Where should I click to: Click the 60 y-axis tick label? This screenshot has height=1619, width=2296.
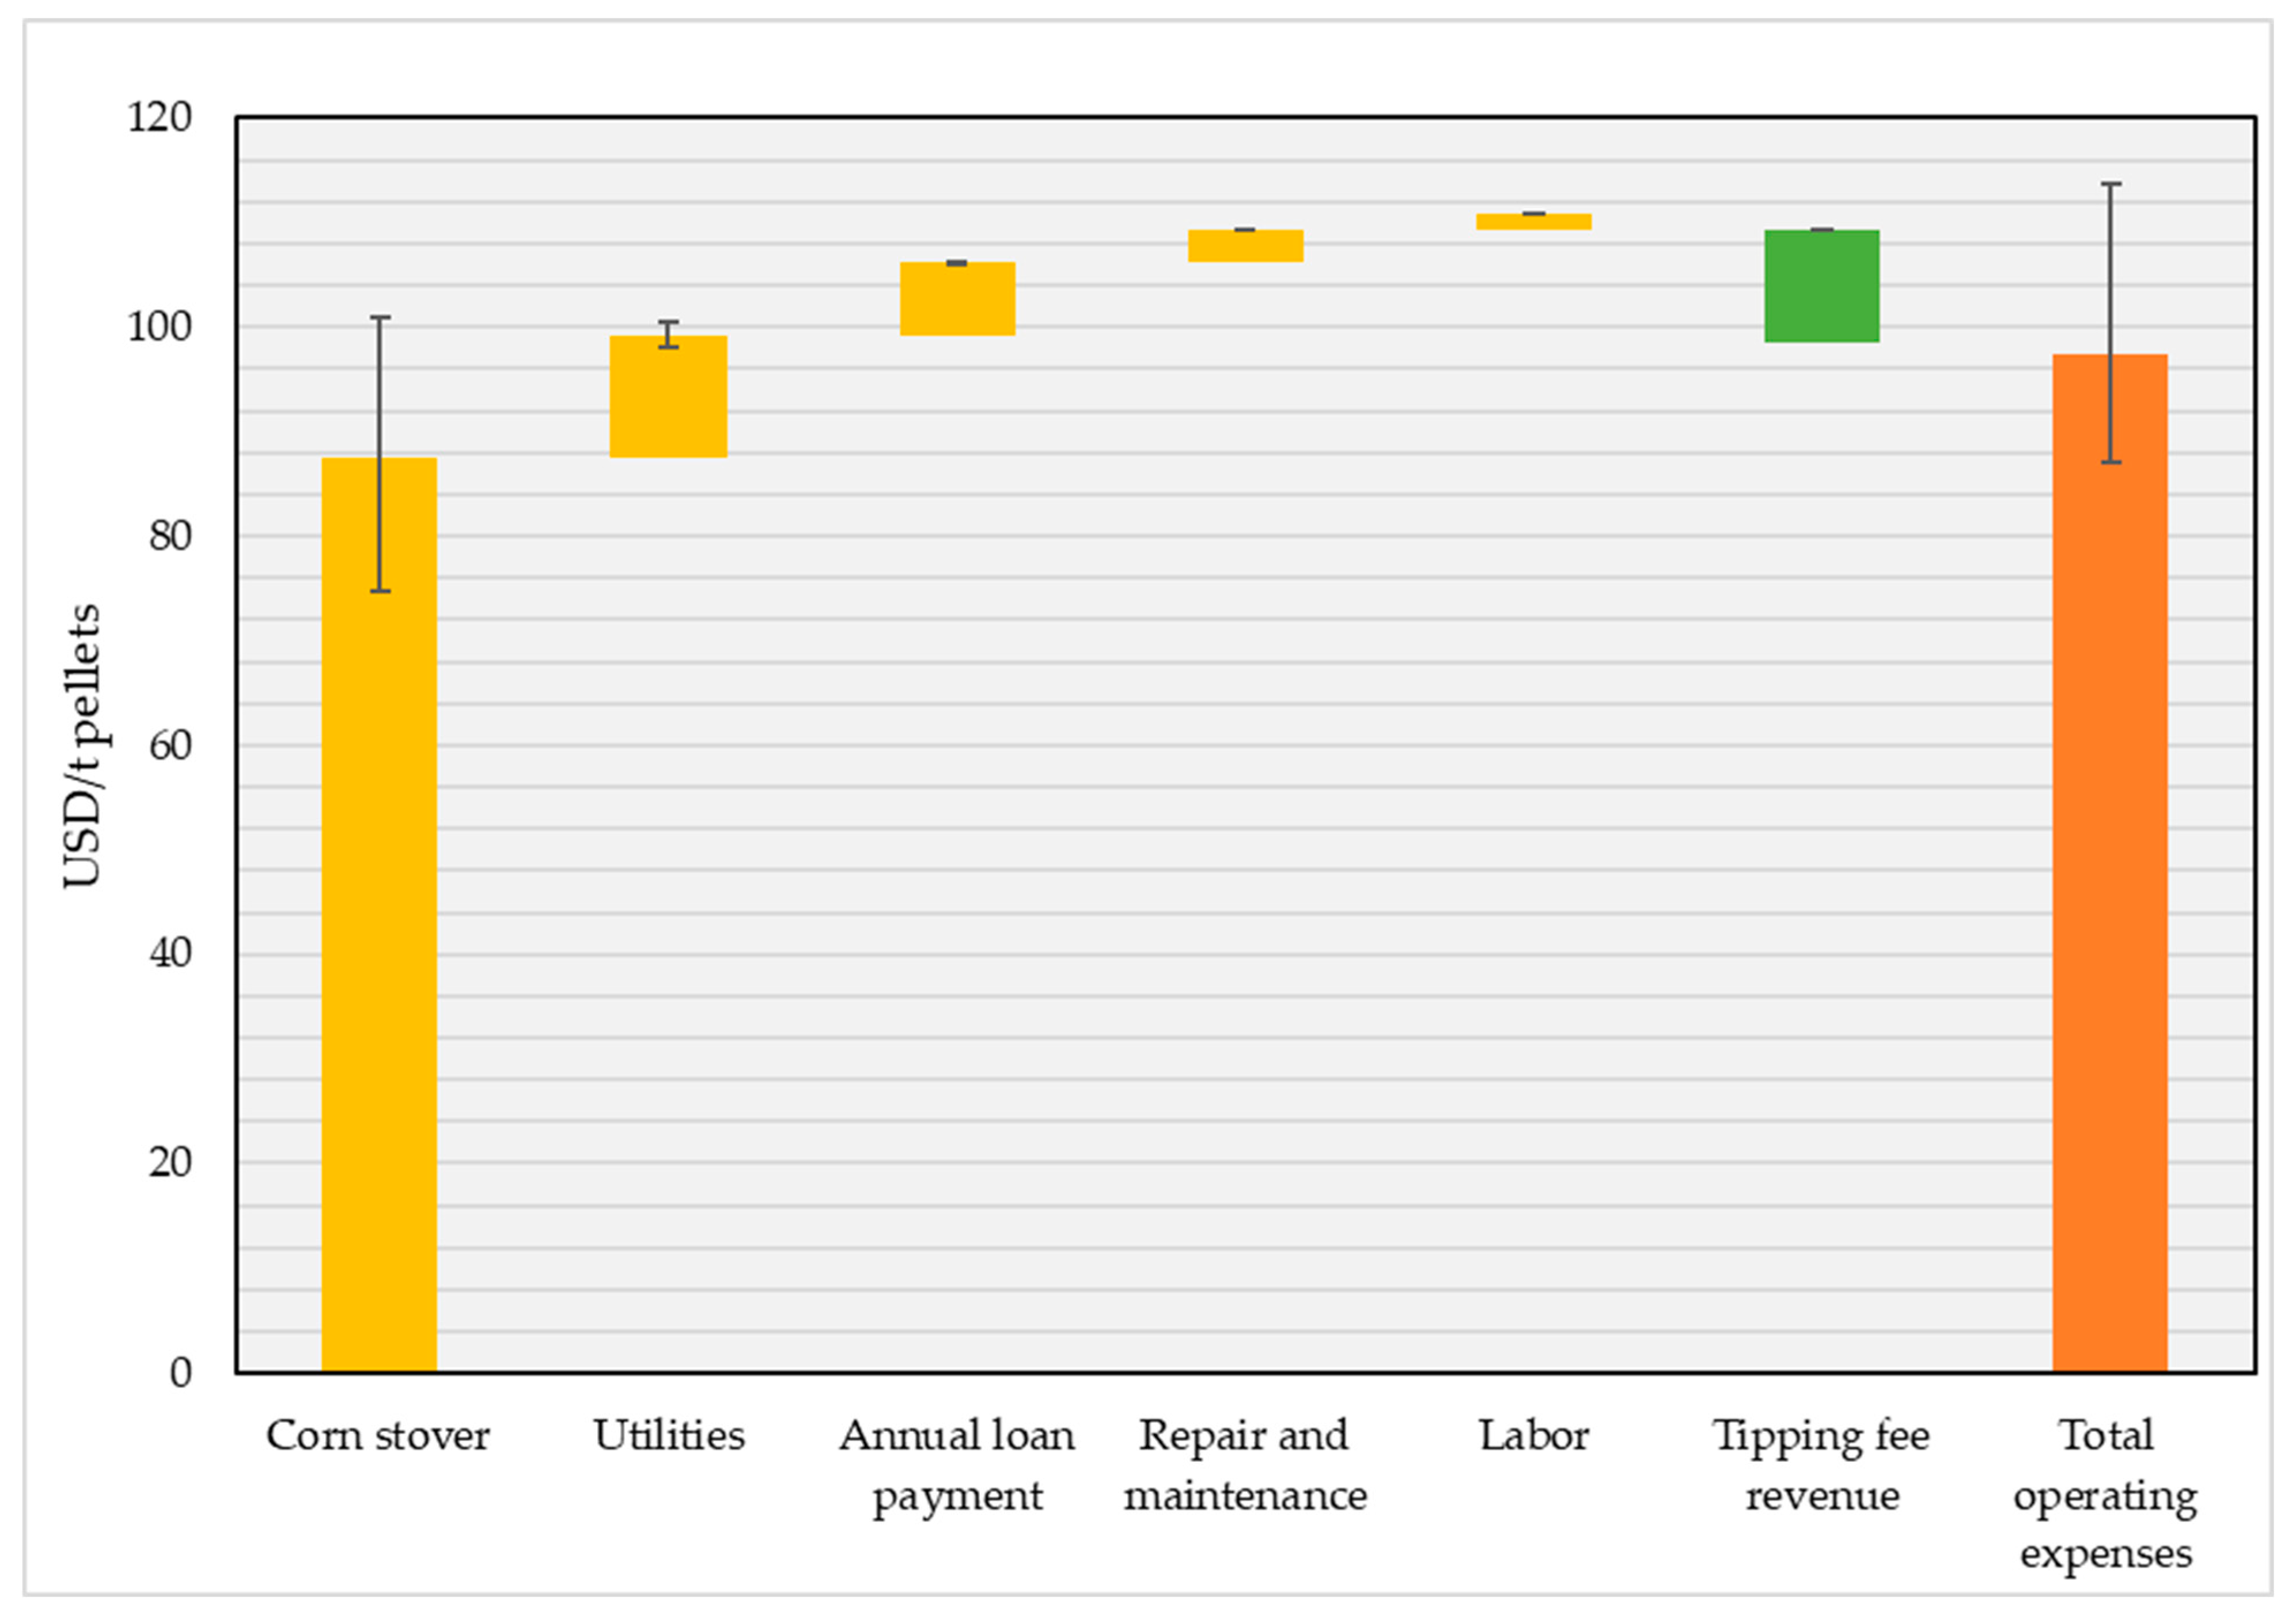(170, 745)
